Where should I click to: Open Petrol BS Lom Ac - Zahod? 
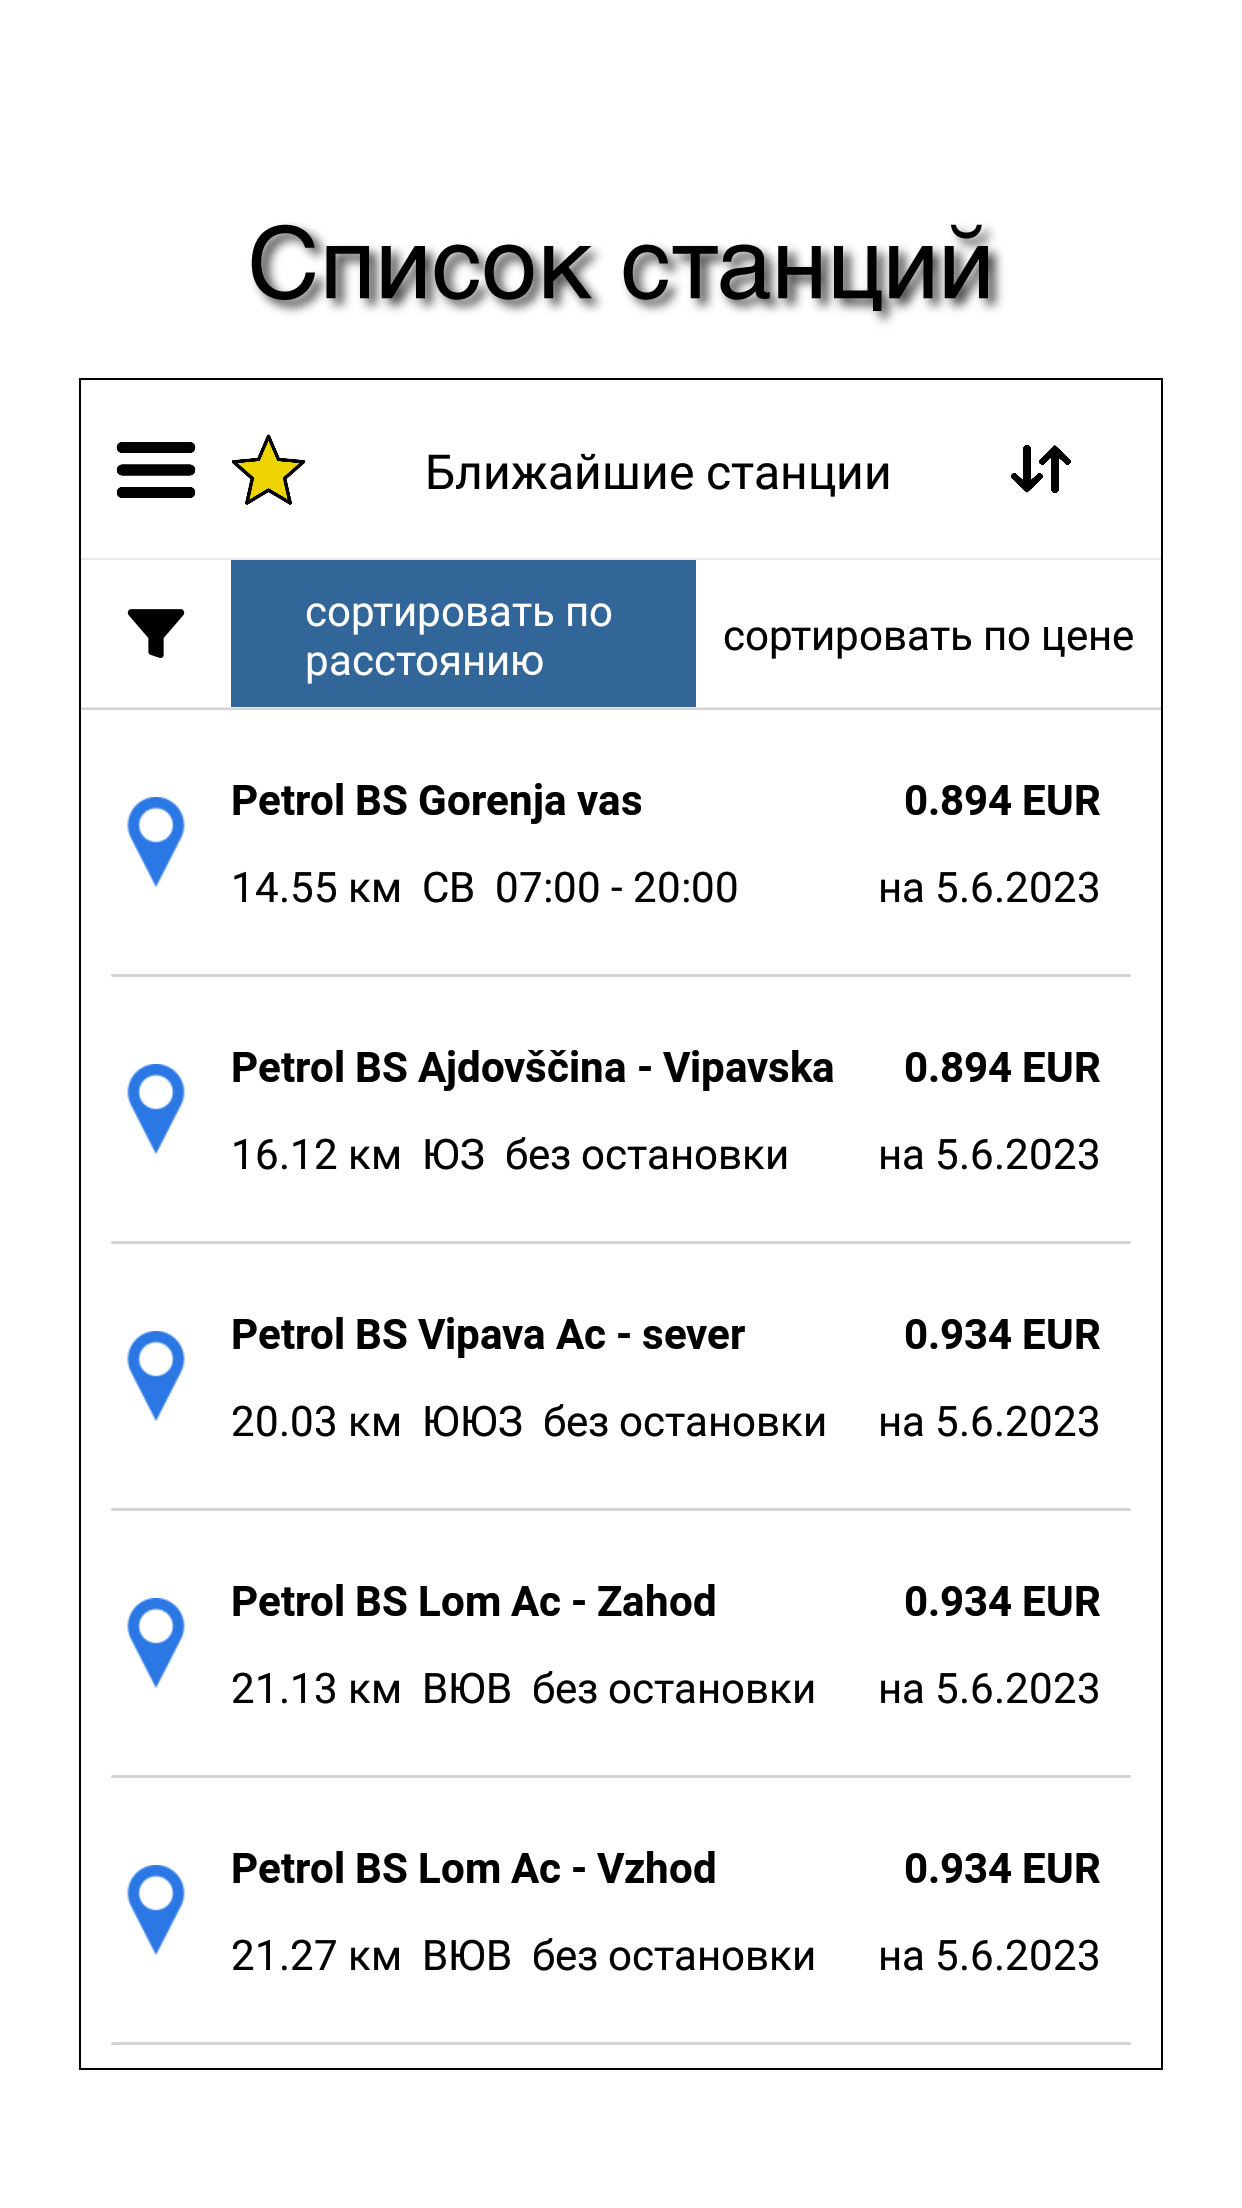pos(474,1602)
